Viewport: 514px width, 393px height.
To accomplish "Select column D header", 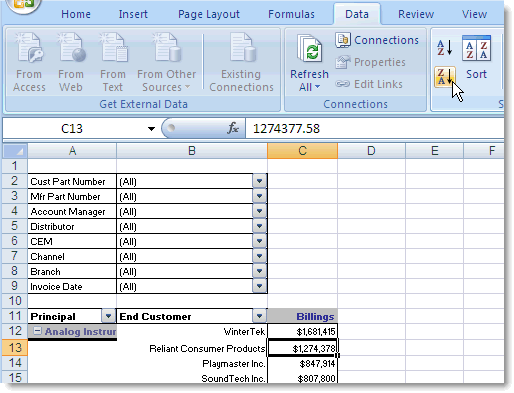I will coord(371,151).
